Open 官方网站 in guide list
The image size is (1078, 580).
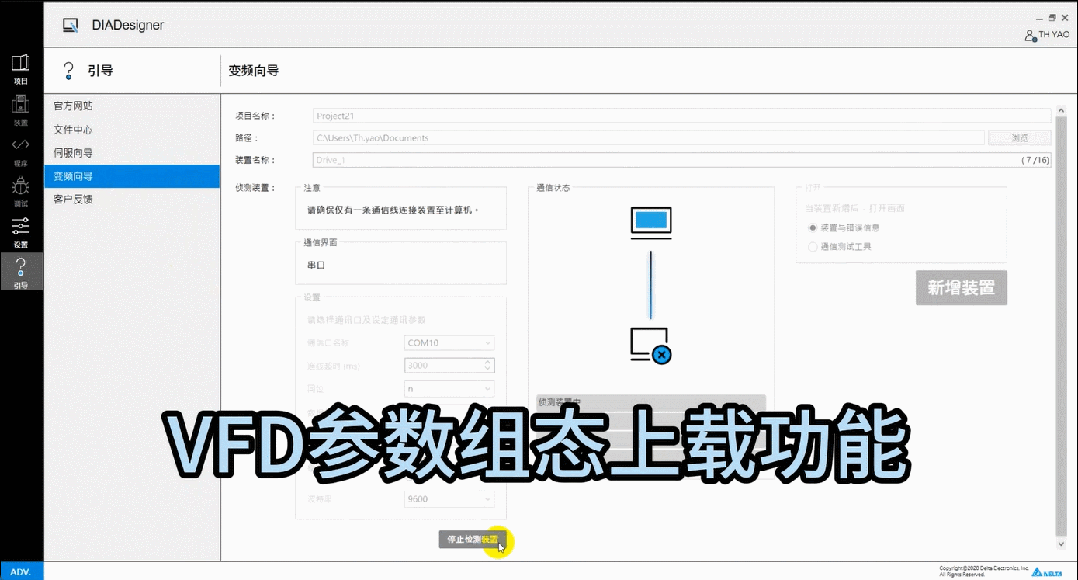132,106
